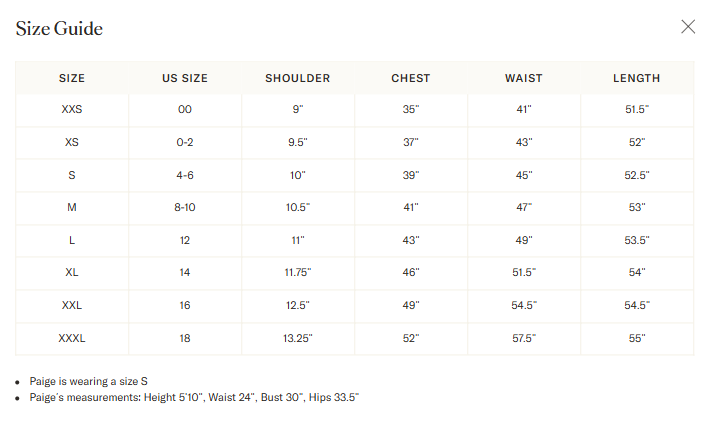Screen dimensions: 711x422
Task: Select the XXXL size row label
Action: (72, 338)
